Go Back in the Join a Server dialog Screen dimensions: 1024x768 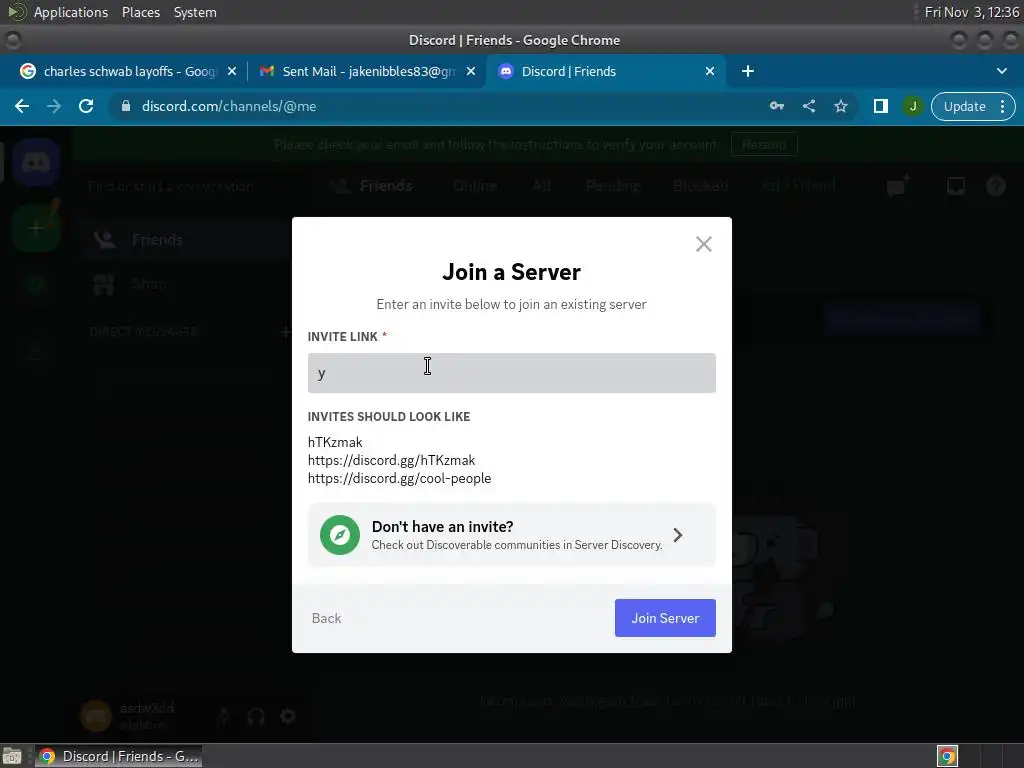coord(326,618)
